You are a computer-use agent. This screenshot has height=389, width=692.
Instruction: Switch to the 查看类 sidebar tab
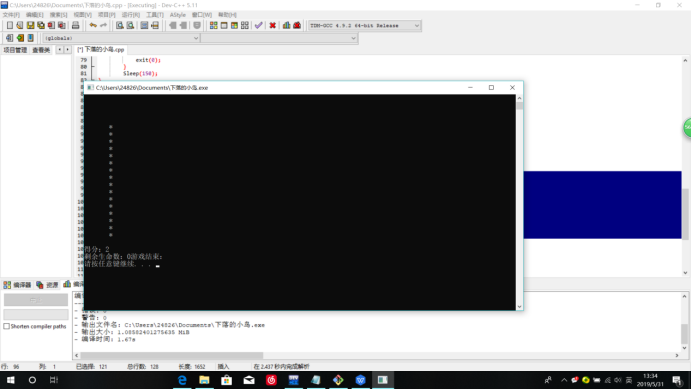41,50
